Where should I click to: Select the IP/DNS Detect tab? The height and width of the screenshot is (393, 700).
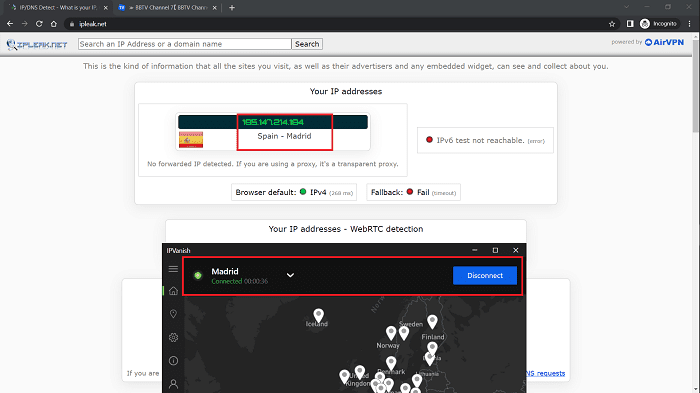click(x=57, y=8)
